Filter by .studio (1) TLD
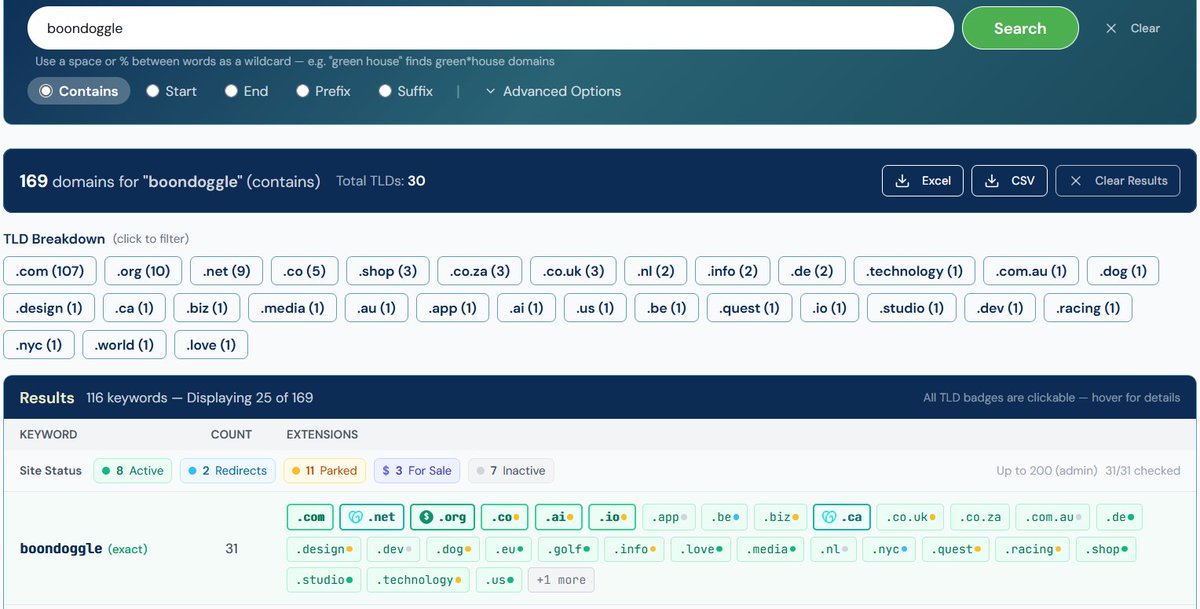The image size is (1200, 609). click(911, 308)
